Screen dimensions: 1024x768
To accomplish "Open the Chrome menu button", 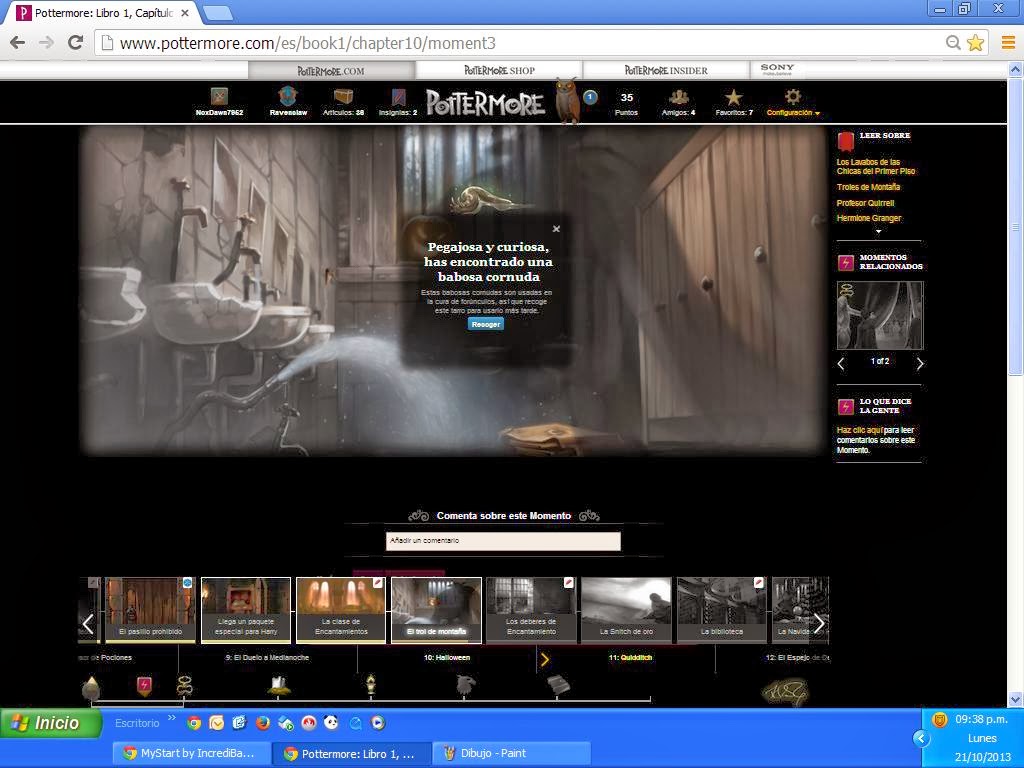I will point(1008,43).
